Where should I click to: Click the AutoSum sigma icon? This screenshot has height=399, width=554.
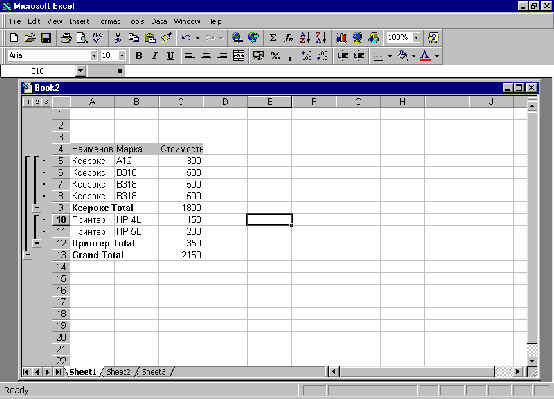click(x=272, y=37)
